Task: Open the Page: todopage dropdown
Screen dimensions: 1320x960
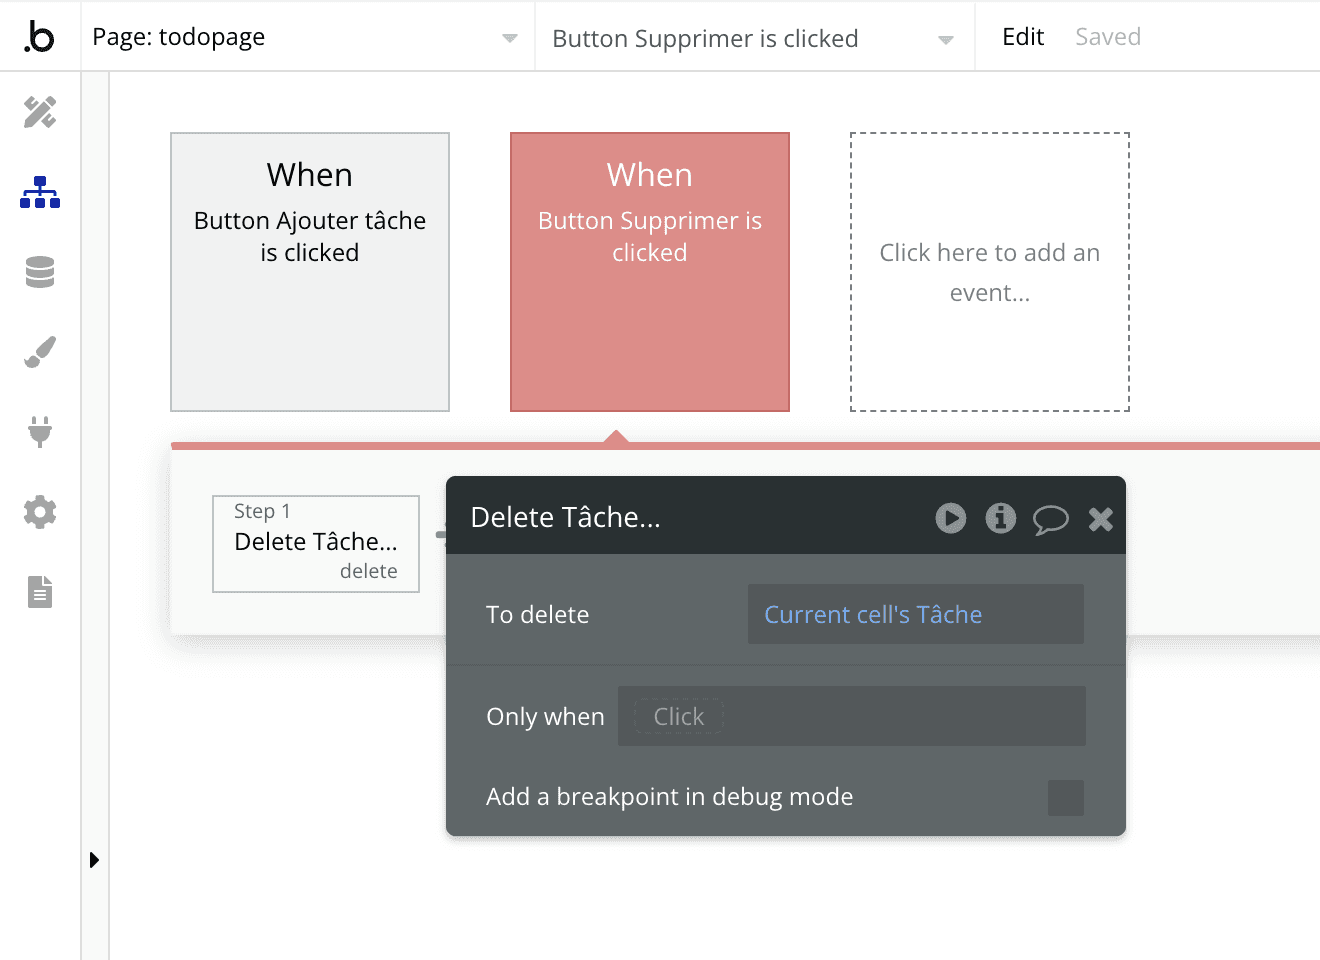Action: pos(508,37)
